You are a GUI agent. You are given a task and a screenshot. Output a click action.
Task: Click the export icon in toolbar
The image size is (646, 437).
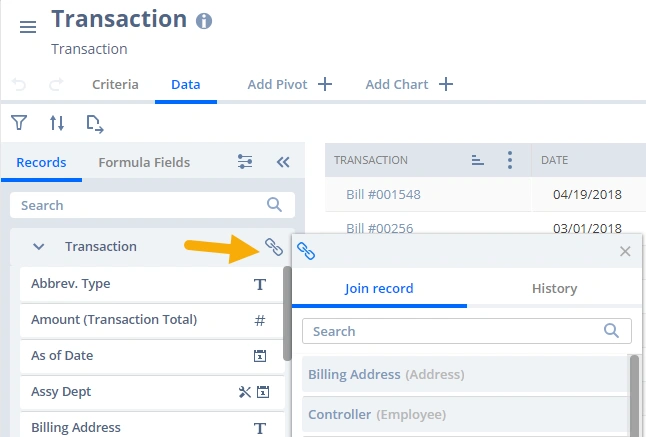point(95,123)
